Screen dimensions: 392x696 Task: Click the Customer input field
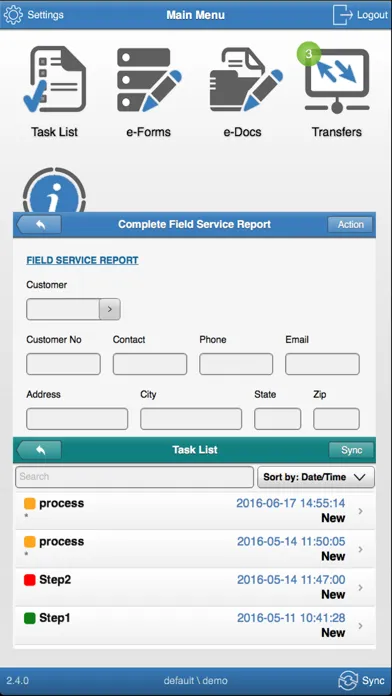coord(63,309)
